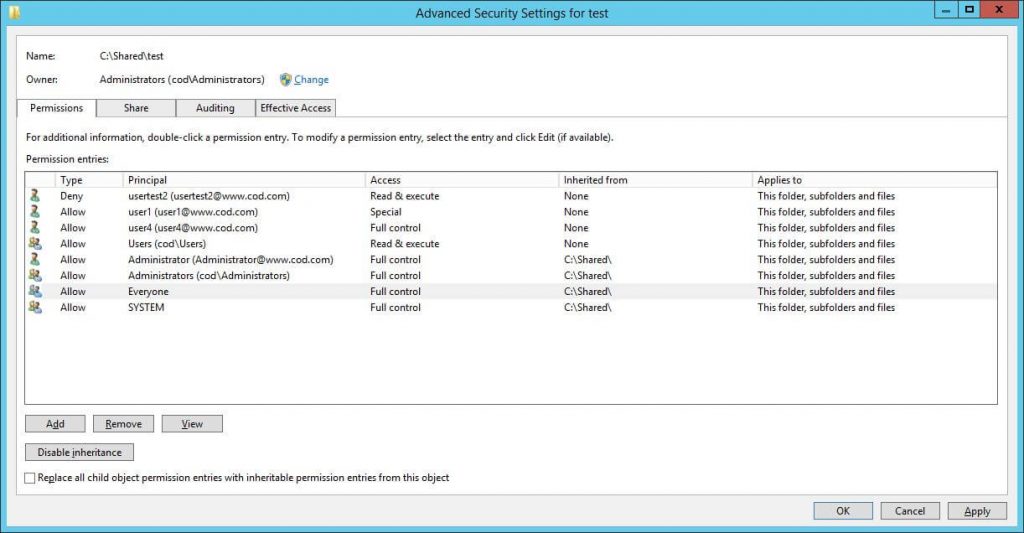
Task: Enable Replace all child object permission entries checkbox
Action: [x=30, y=478]
